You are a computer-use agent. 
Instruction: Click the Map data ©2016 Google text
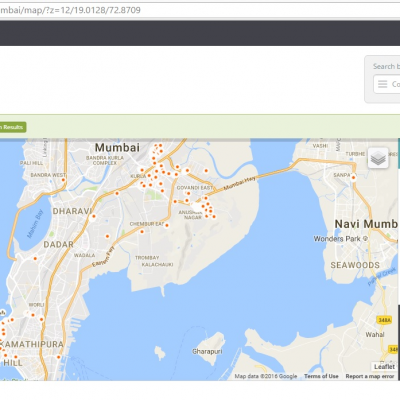[266, 376]
